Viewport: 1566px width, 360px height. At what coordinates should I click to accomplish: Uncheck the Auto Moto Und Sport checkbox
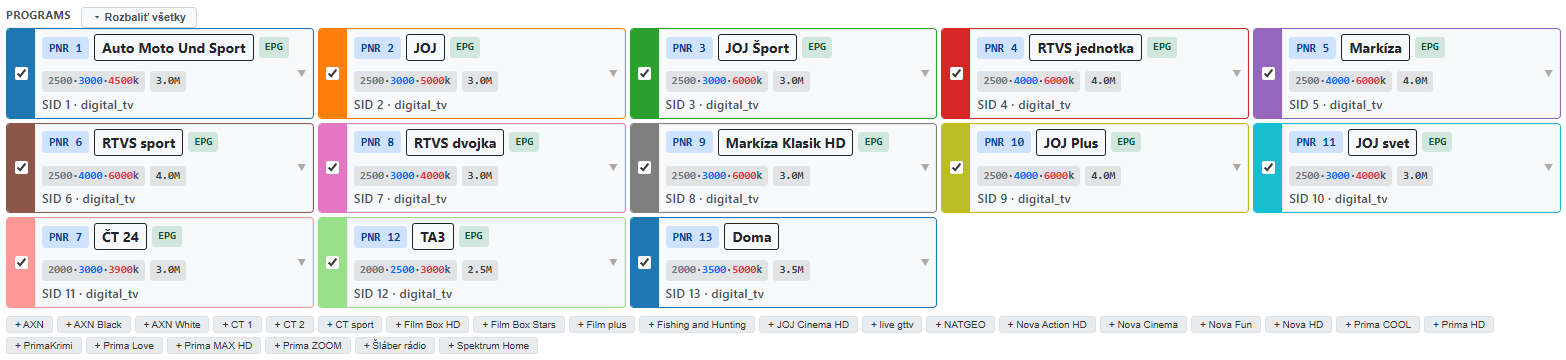click(21, 73)
